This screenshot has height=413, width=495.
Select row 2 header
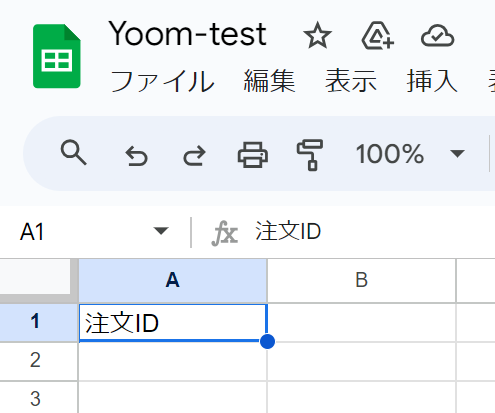(35, 361)
